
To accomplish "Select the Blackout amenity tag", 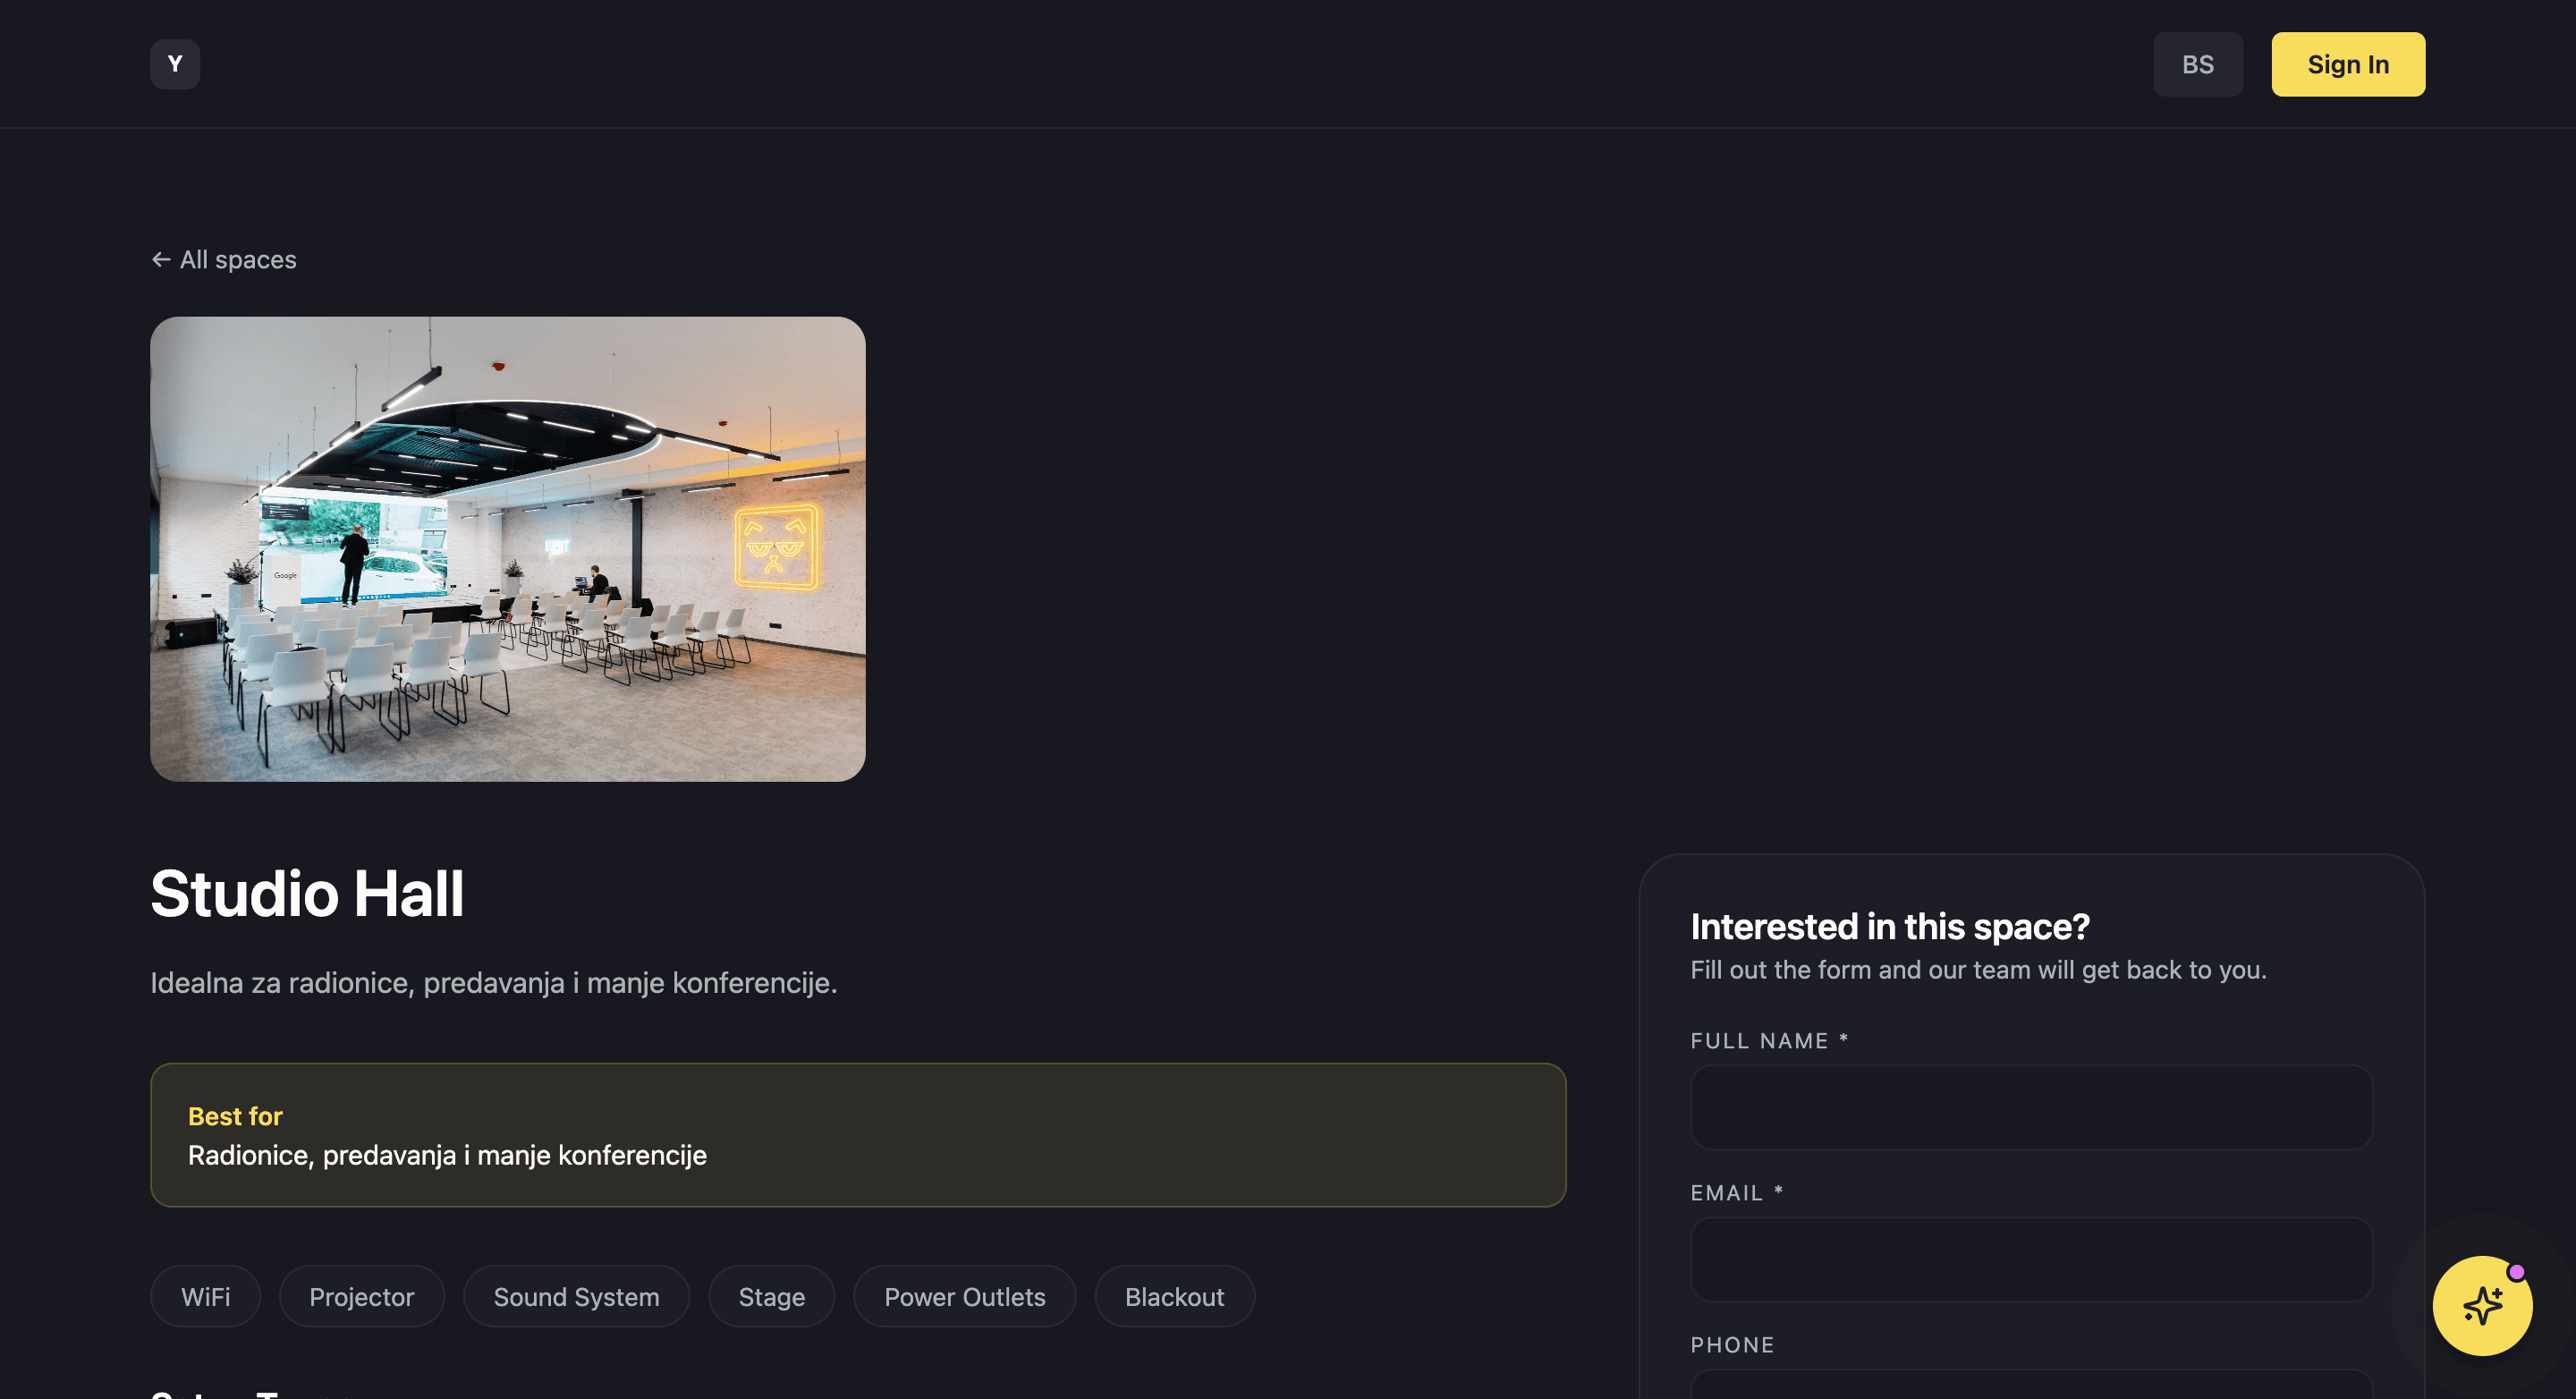I will click(1174, 1296).
